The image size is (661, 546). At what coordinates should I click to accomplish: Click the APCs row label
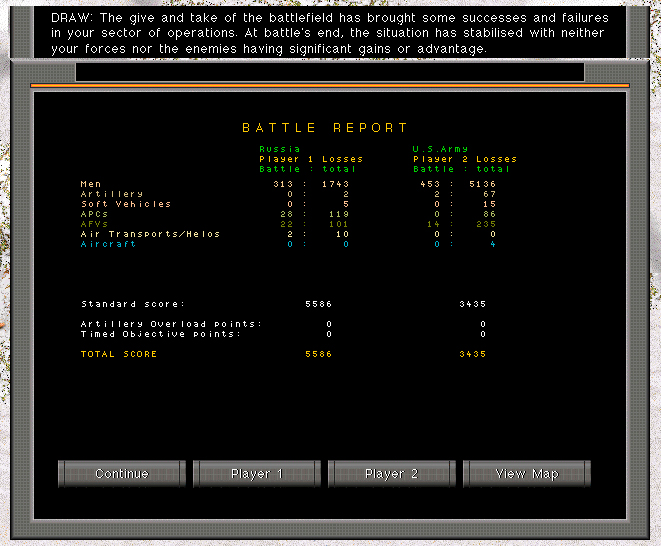pyautogui.click(x=94, y=214)
